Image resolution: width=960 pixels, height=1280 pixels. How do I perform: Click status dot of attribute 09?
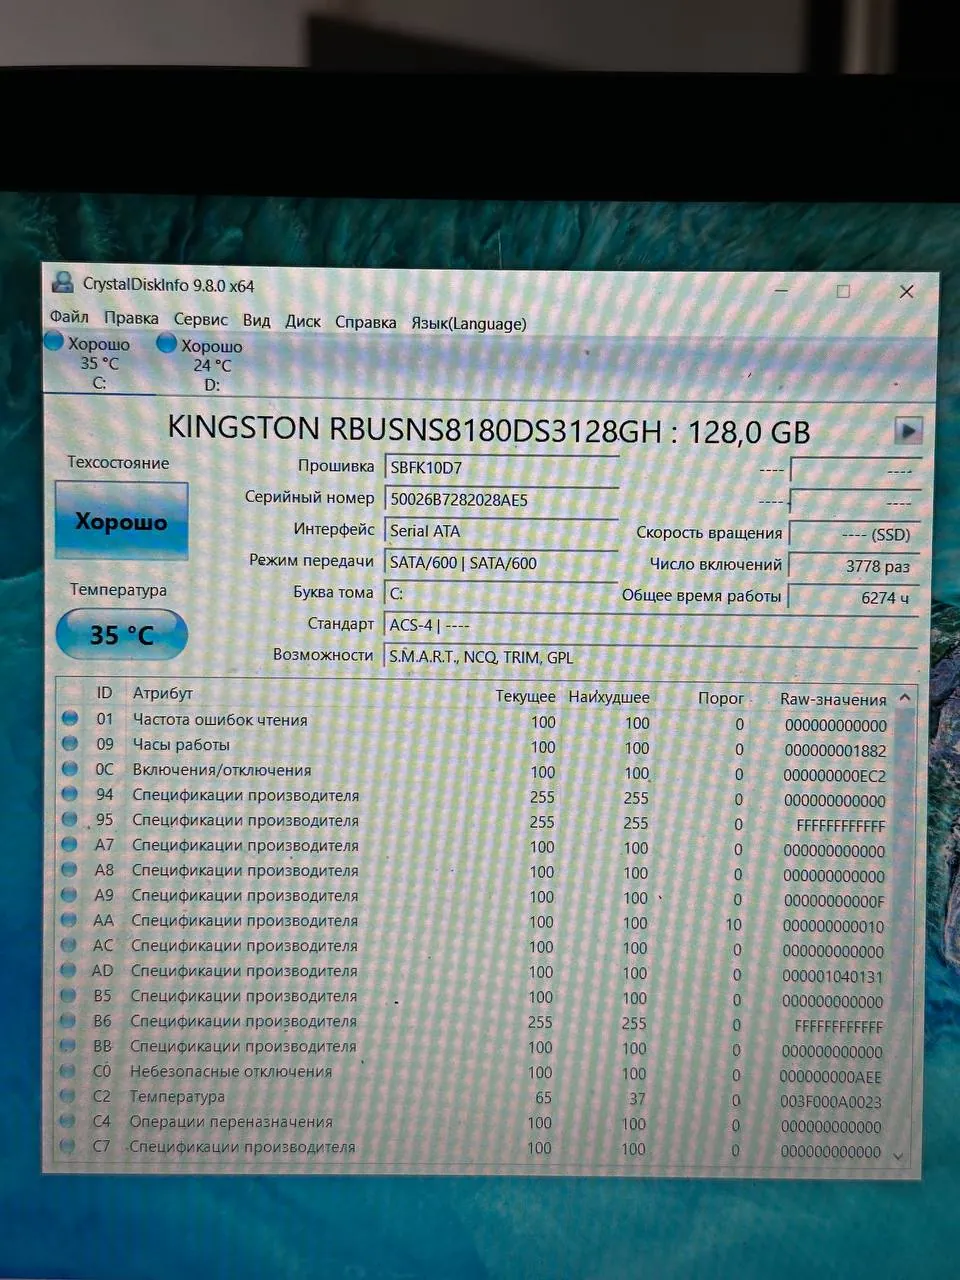[69, 743]
